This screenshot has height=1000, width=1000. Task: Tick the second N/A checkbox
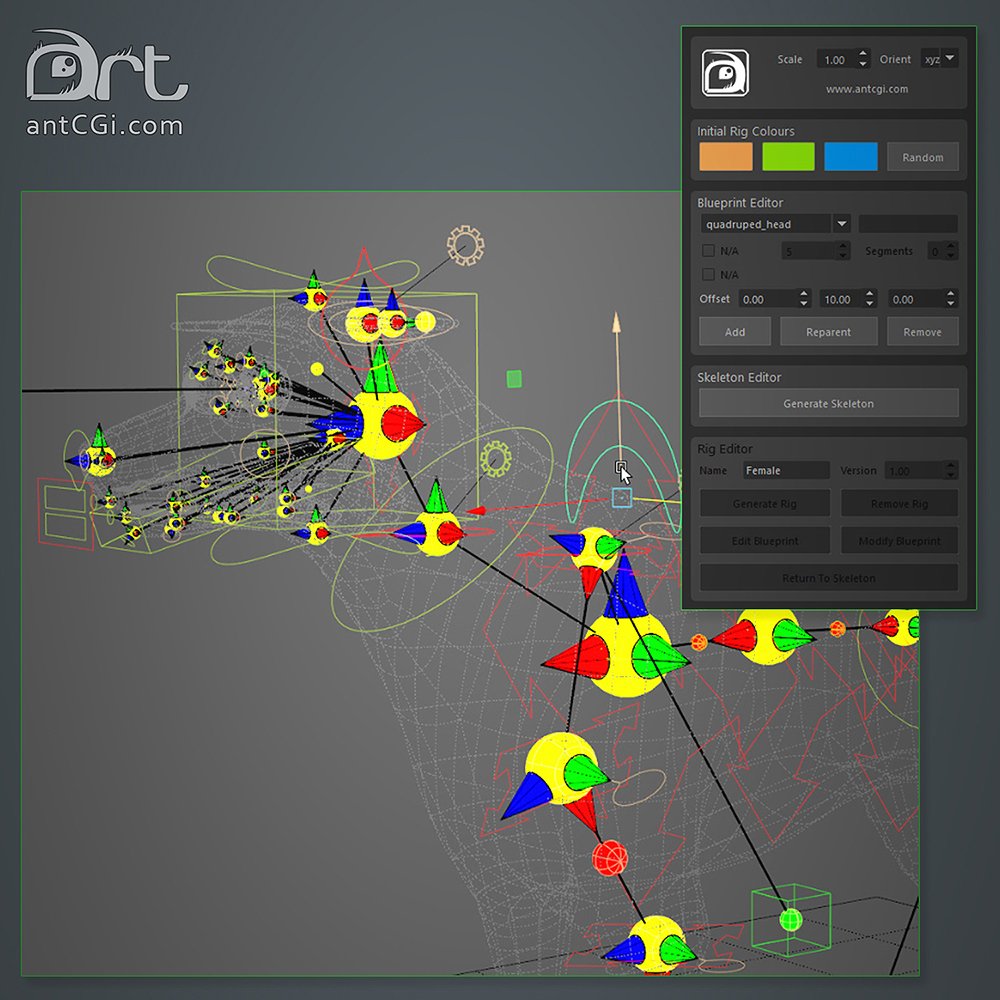[708, 275]
